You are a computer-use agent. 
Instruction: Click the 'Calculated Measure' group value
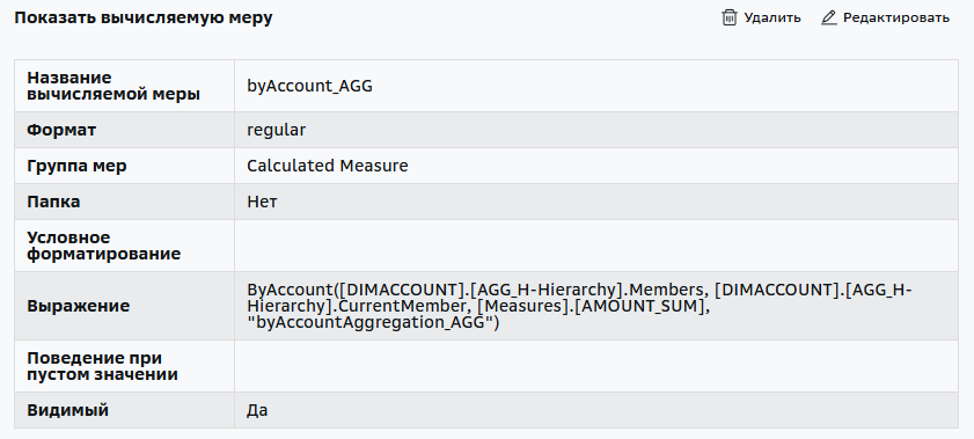point(327,166)
